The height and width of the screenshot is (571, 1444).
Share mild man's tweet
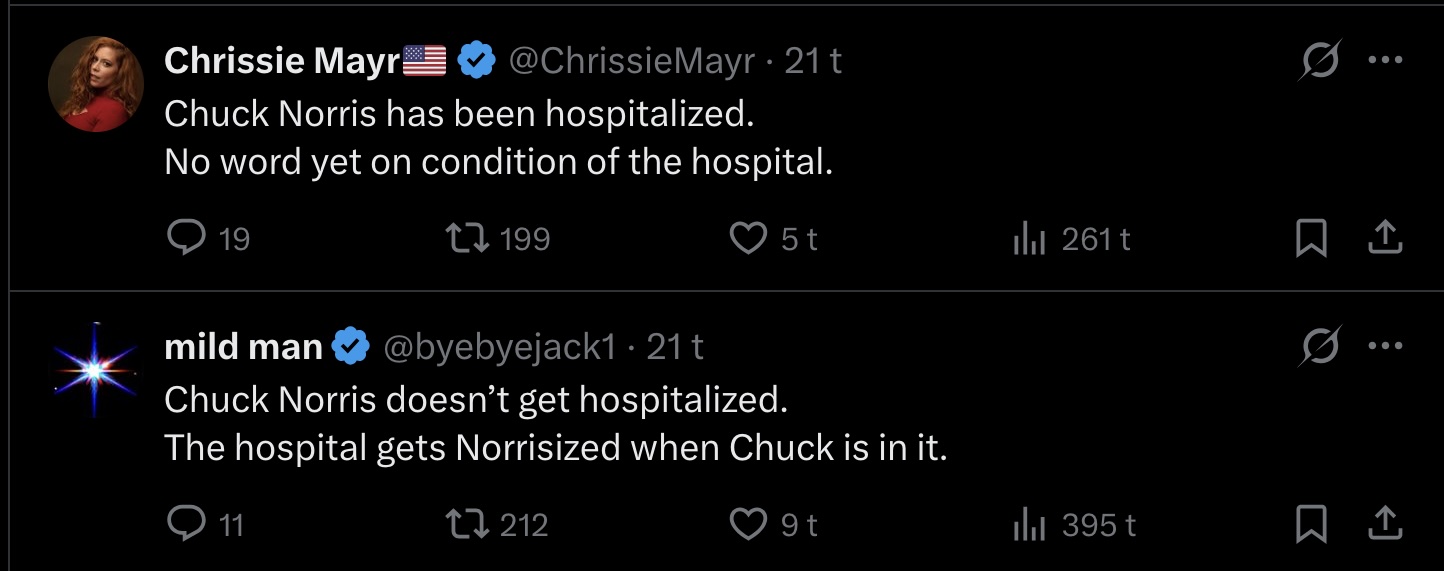tap(1385, 524)
